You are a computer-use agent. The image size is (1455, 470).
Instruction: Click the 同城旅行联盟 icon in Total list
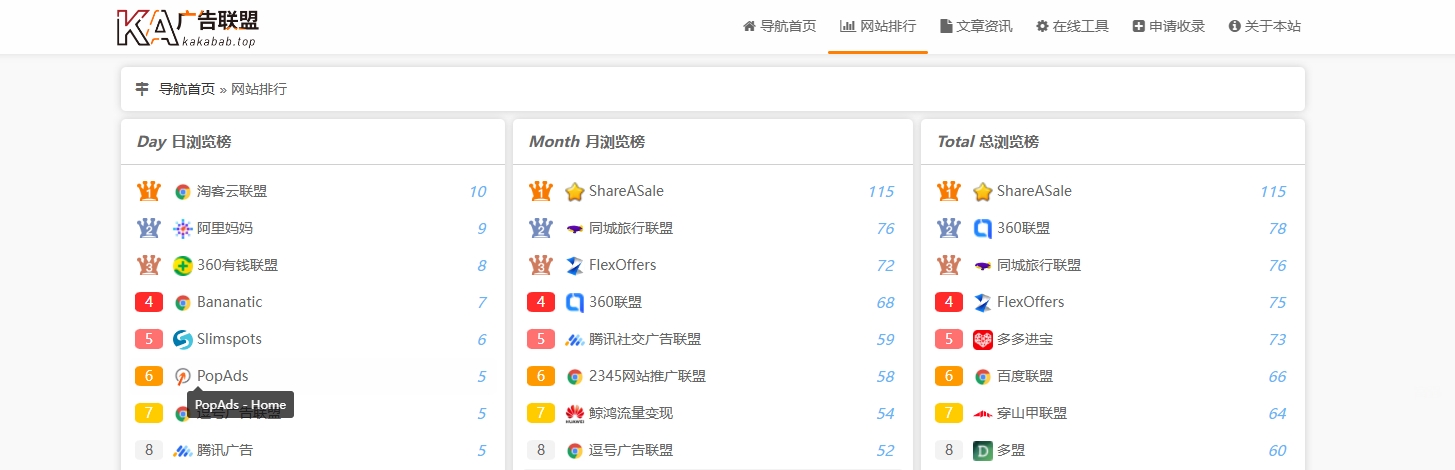pyautogui.click(x=982, y=266)
